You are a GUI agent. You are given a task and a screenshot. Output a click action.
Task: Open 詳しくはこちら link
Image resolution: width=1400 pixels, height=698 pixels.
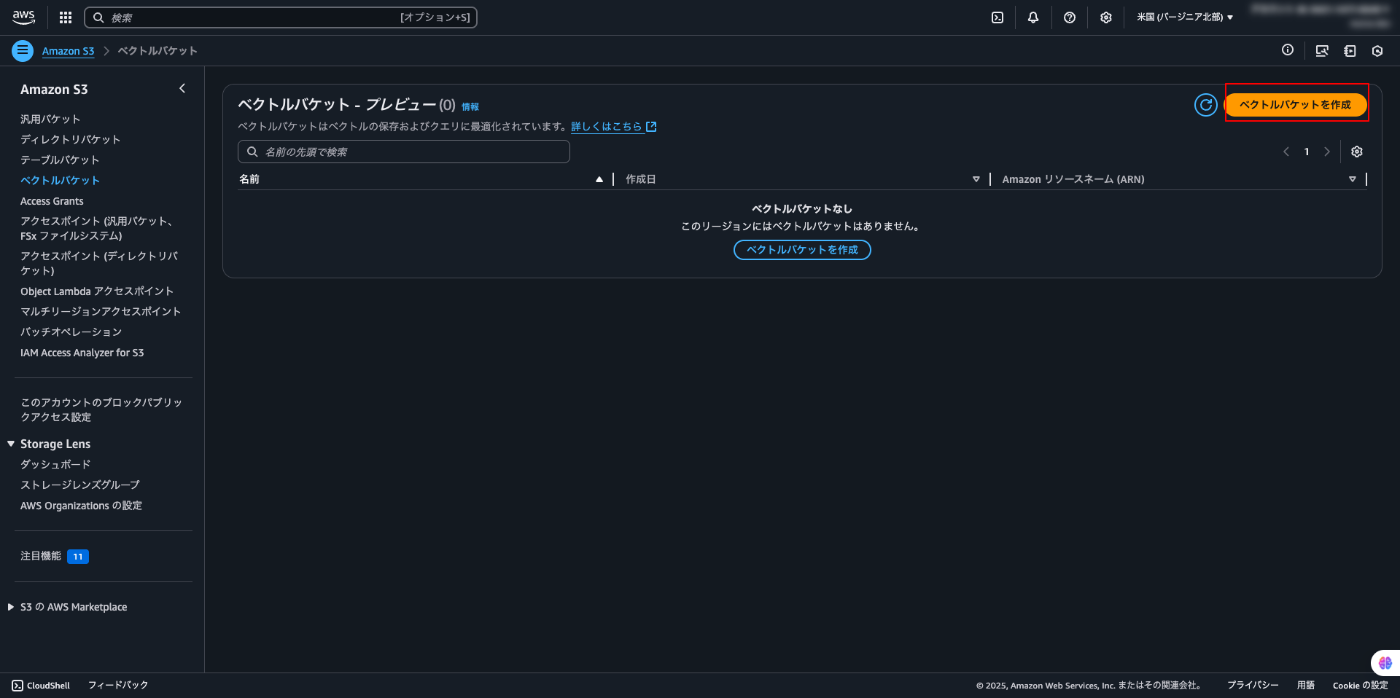[607, 127]
